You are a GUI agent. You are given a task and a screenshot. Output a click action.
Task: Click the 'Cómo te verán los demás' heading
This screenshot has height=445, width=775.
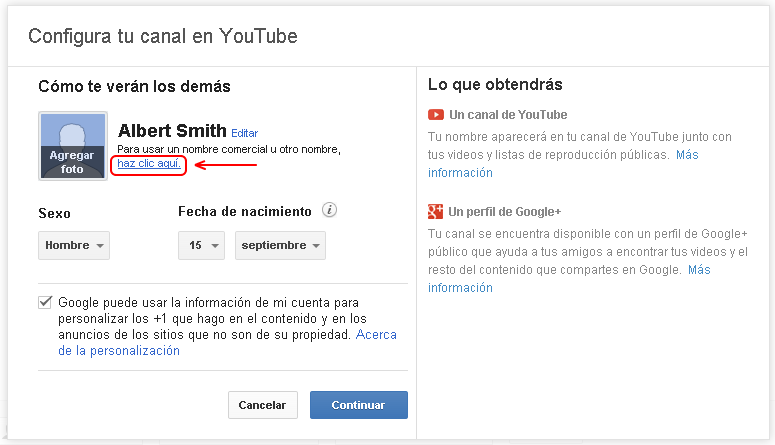coord(134,87)
